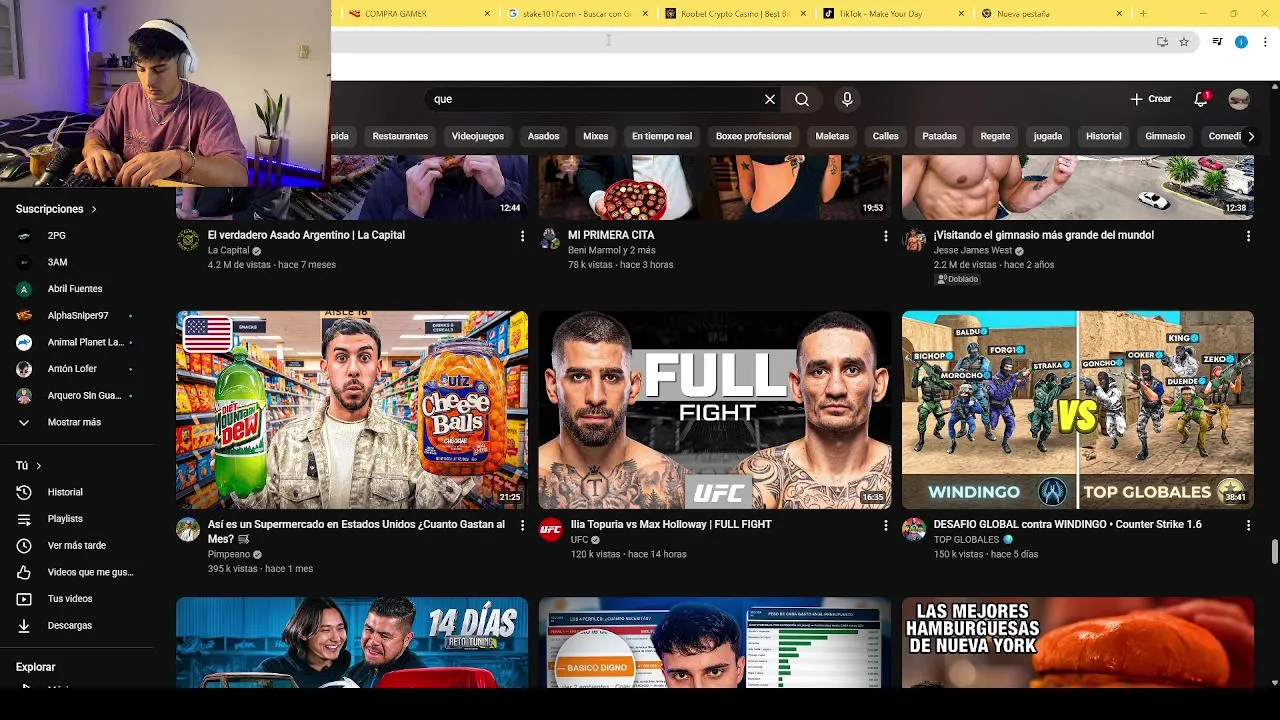Filter by Boxeo profesional chip
Viewport: 1280px width, 720px height.
pos(754,136)
